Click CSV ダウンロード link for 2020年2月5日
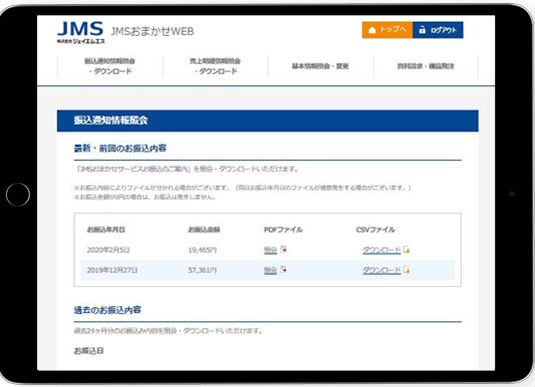The height and width of the screenshot is (387, 535). pos(381,250)
